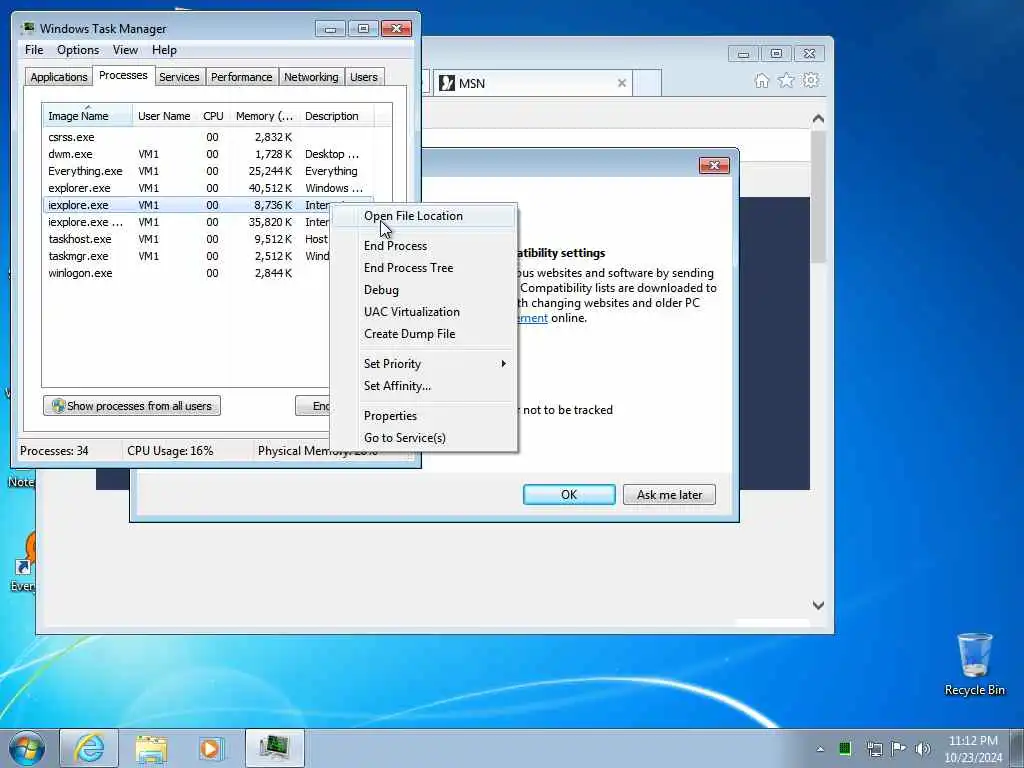Open Internet Explorer from the taskbar
Screen dimensions: 1024x768
(89, 748)
